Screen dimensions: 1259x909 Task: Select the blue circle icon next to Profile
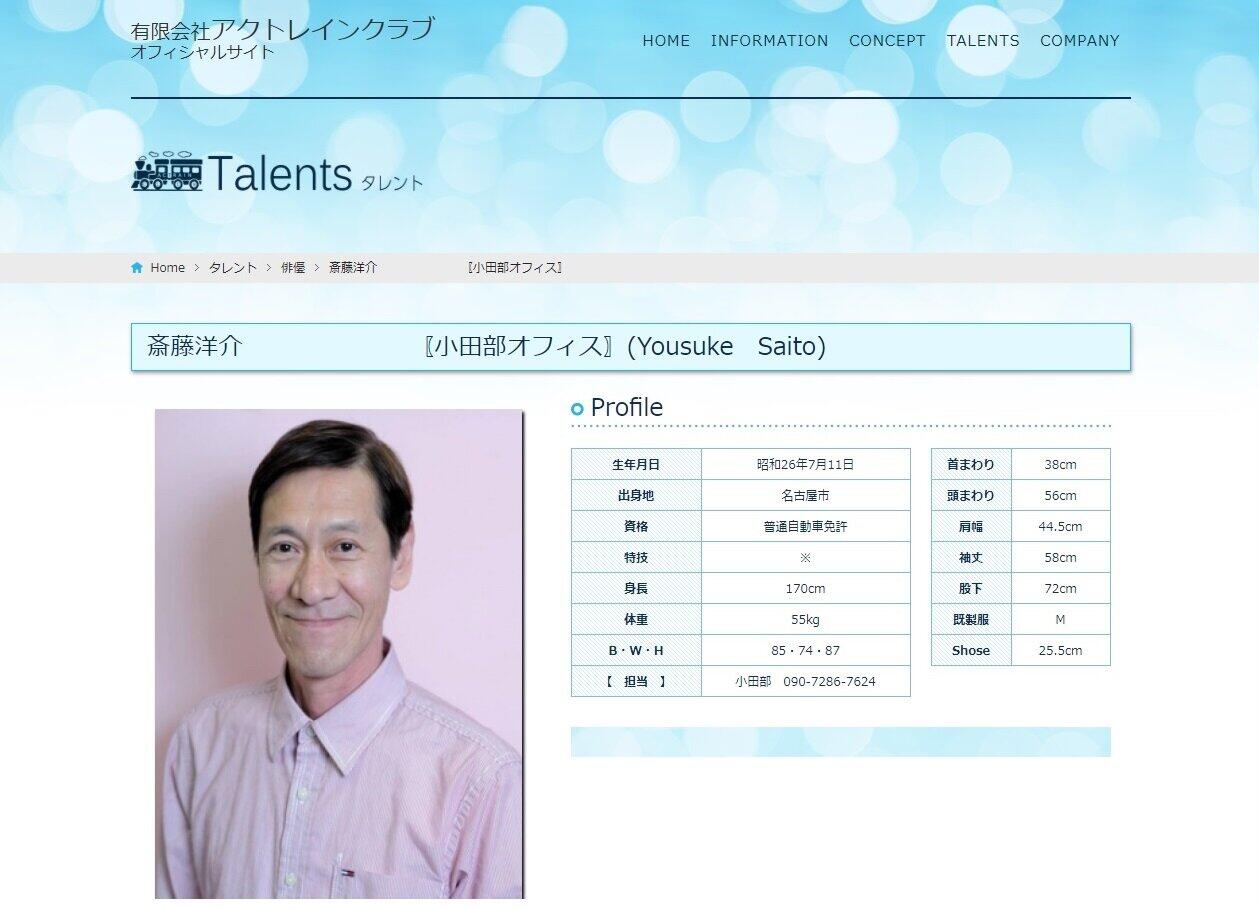577,408
